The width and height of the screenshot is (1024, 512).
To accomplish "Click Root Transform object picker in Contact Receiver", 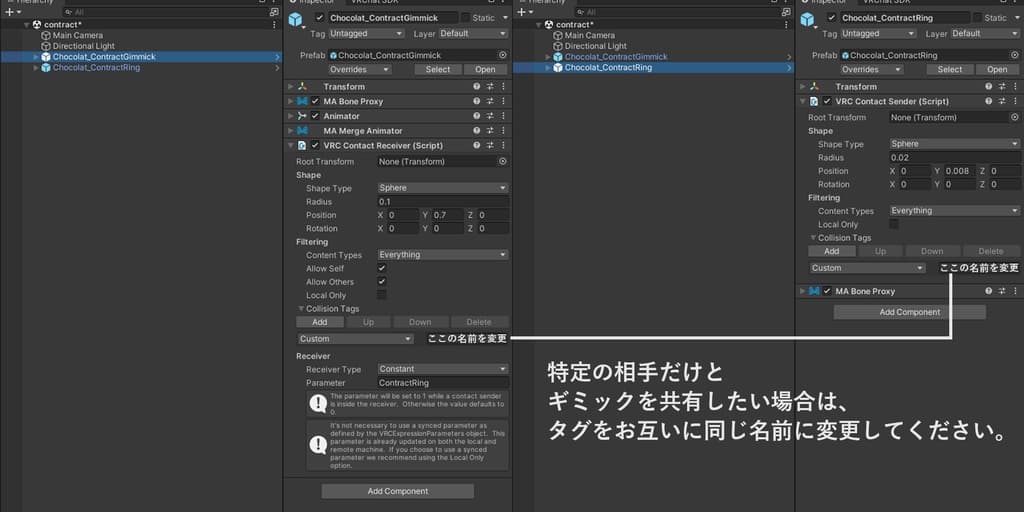I will pos(503,161).
